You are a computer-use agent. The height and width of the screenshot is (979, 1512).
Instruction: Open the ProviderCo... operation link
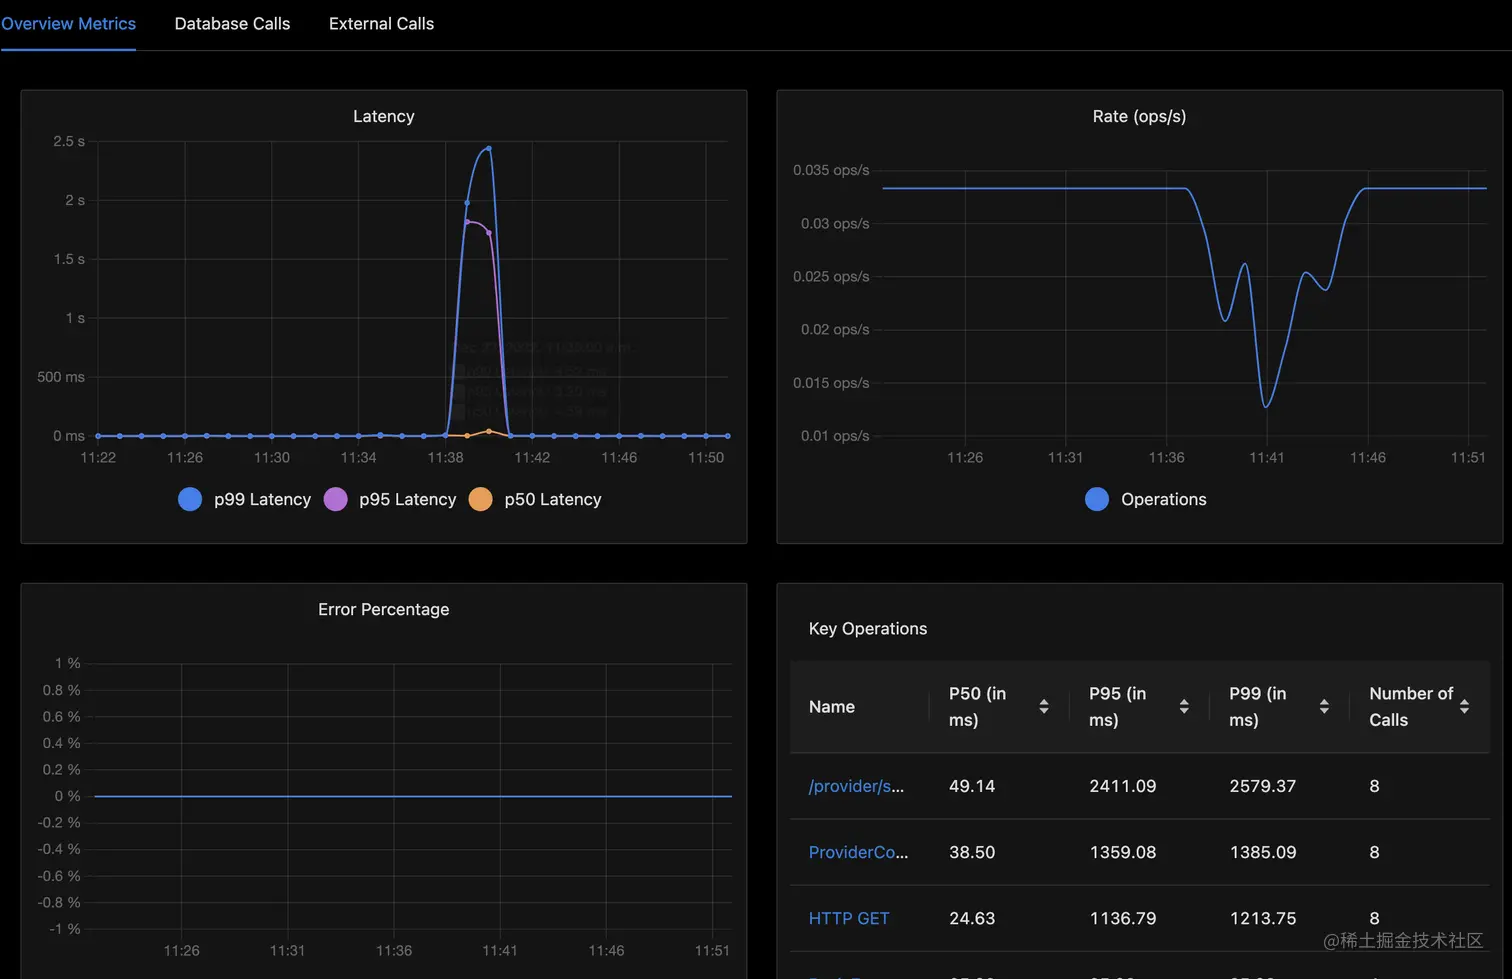click(x=858, y=852)
